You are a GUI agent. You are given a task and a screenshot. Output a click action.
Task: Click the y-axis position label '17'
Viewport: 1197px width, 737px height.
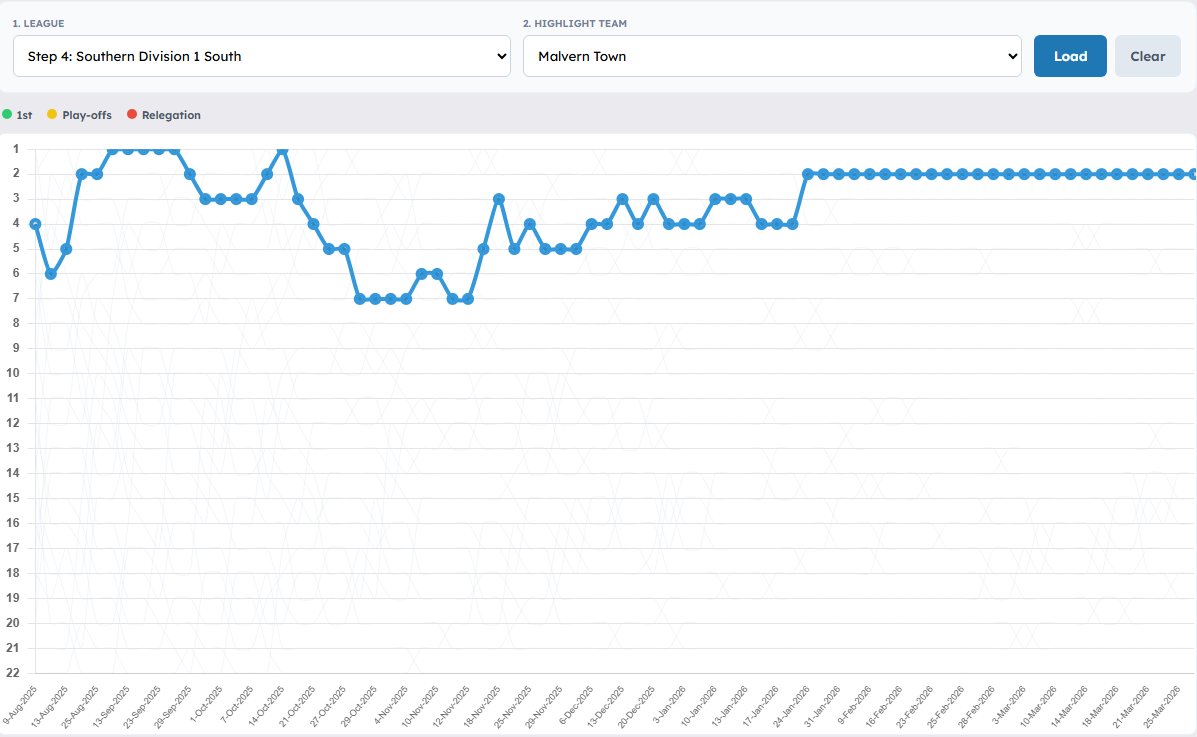13,548
